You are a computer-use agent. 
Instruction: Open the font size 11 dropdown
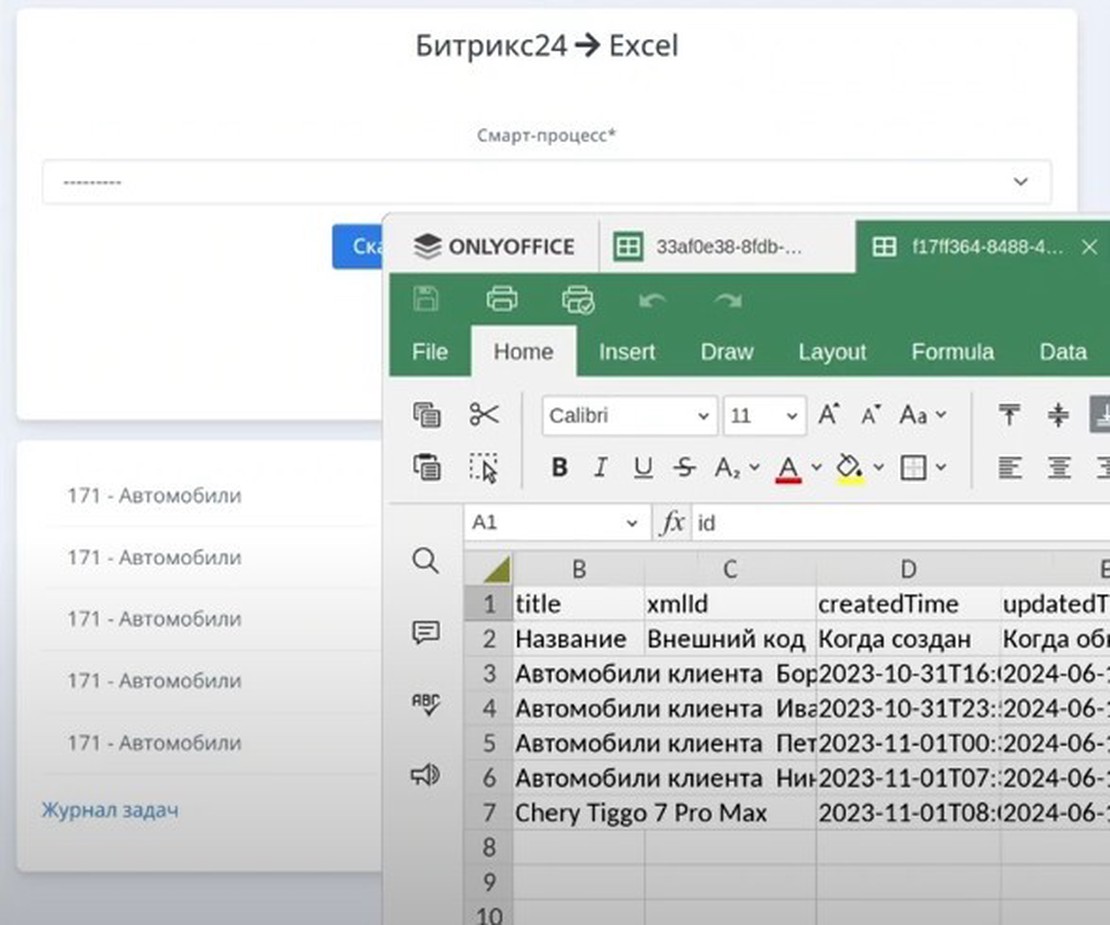[764, 416]
